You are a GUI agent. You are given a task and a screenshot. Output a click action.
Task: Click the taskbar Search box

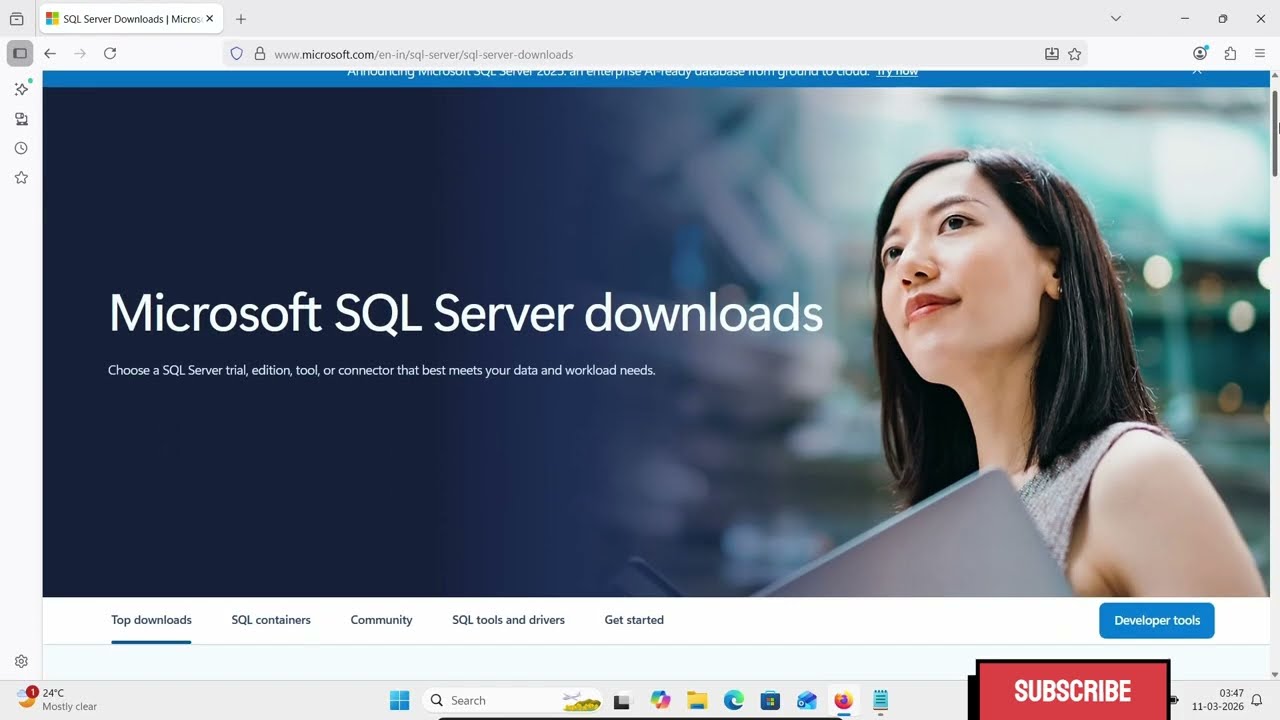[x=514, y=700]
